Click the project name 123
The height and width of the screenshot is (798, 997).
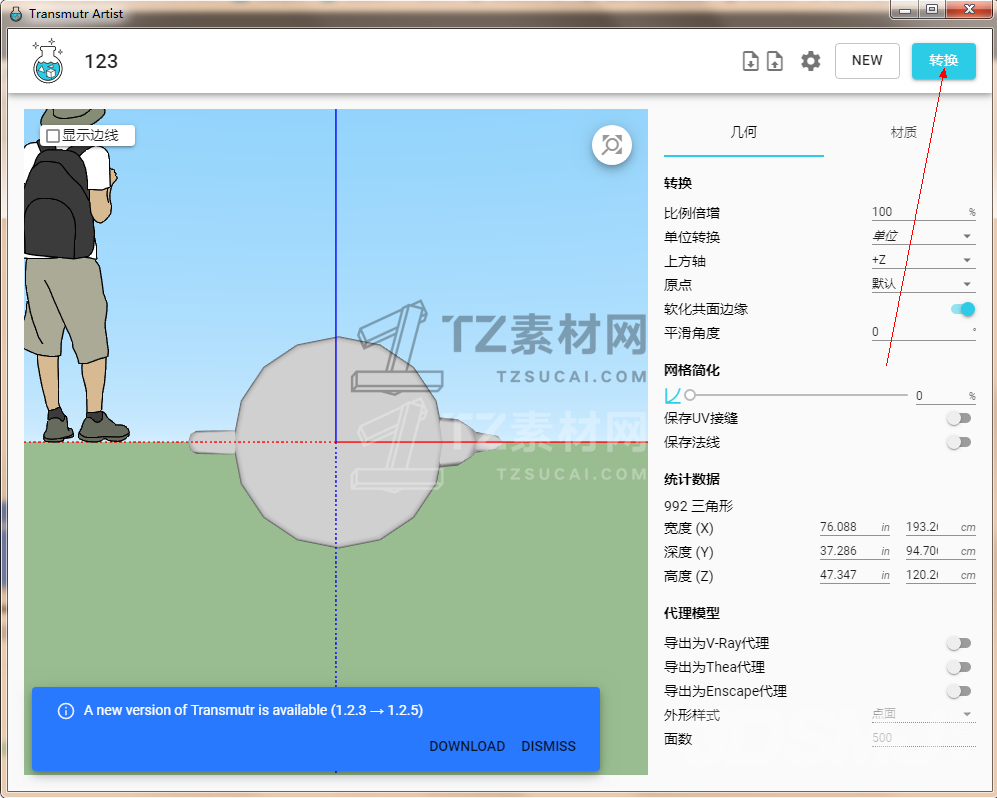pos(101,62)
